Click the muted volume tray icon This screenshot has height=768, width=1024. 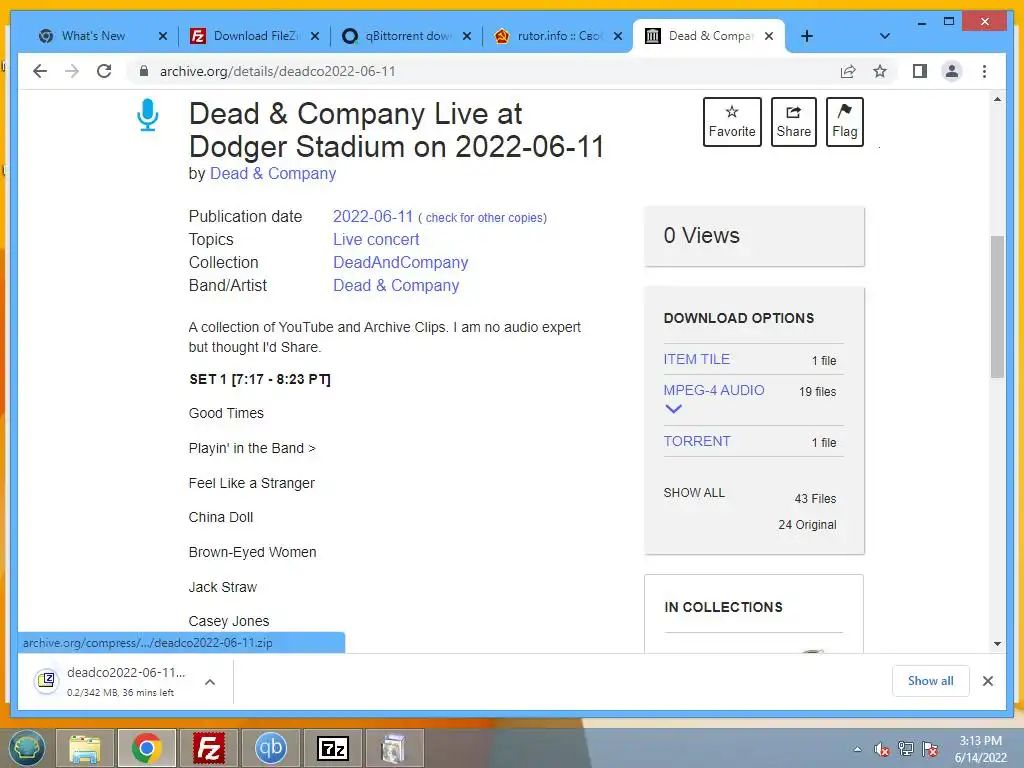click(x=882, y=750)
